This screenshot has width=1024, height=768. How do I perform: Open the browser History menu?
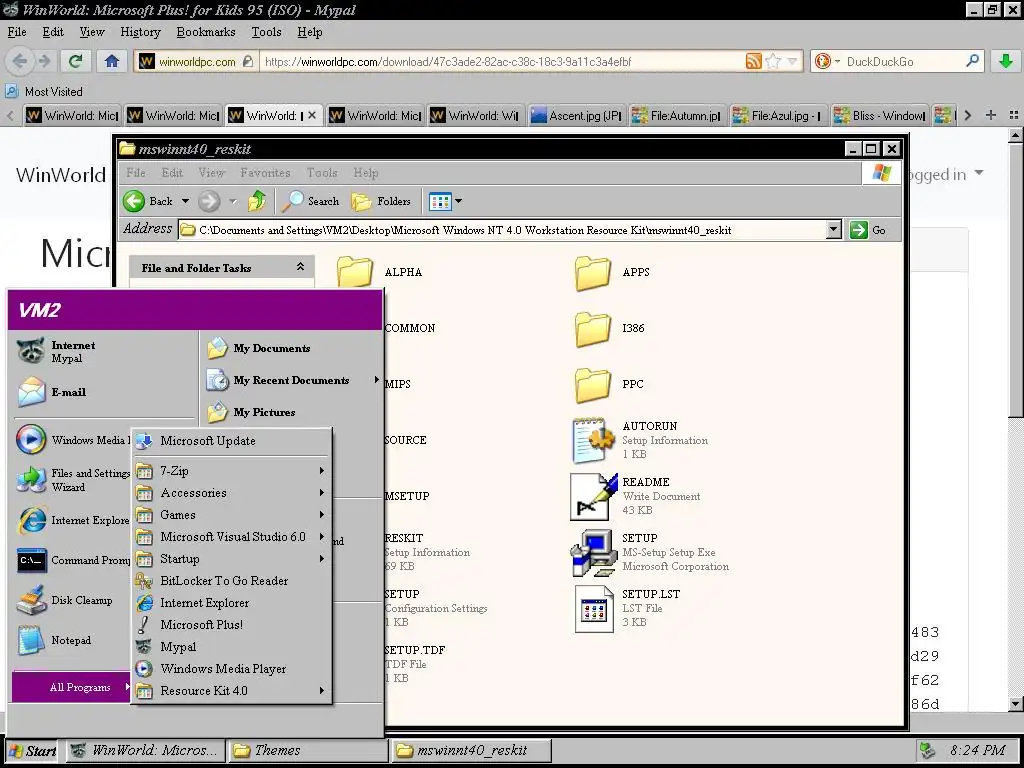pos(140,32)
